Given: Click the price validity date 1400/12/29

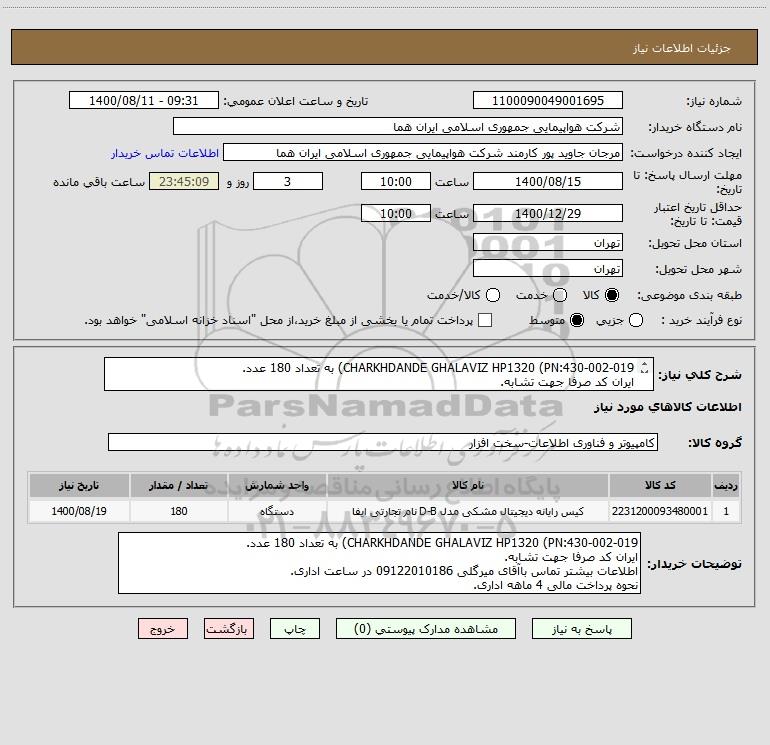Looking at the screenshot, I should [x=548, y=213].
